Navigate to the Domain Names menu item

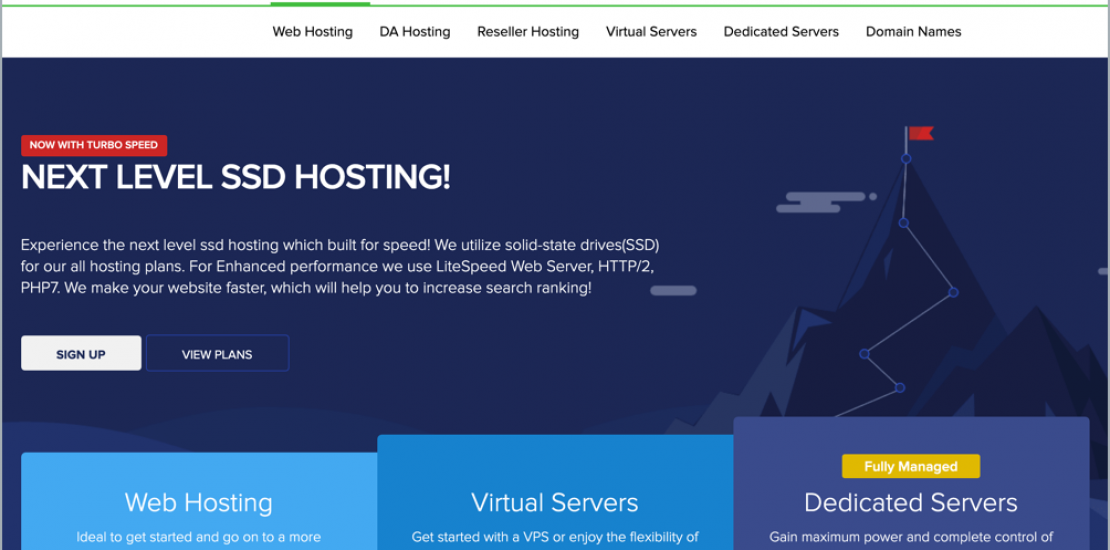pos(913,32)
